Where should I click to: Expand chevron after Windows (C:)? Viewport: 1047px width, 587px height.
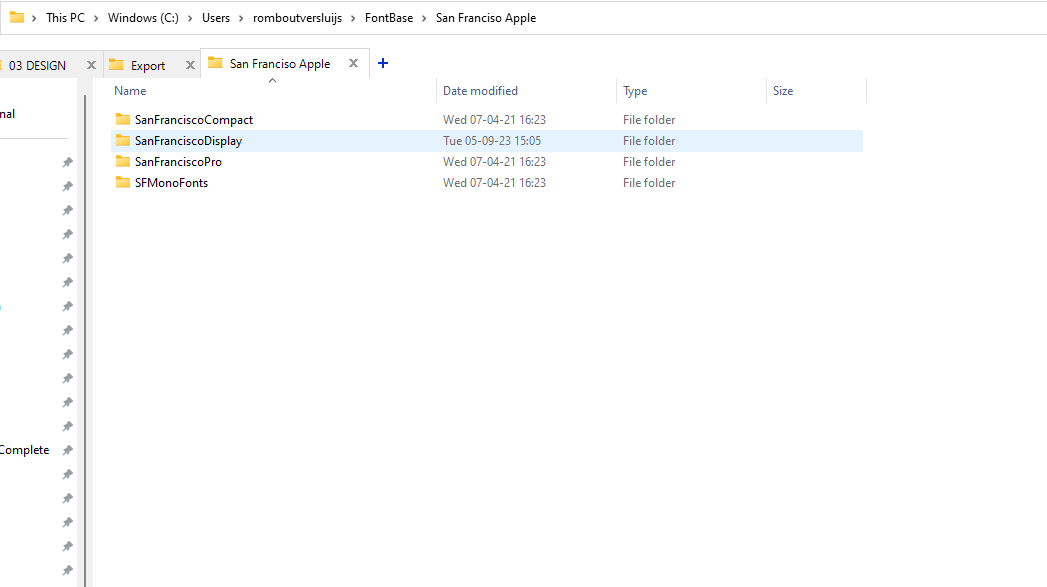[190, 18]
